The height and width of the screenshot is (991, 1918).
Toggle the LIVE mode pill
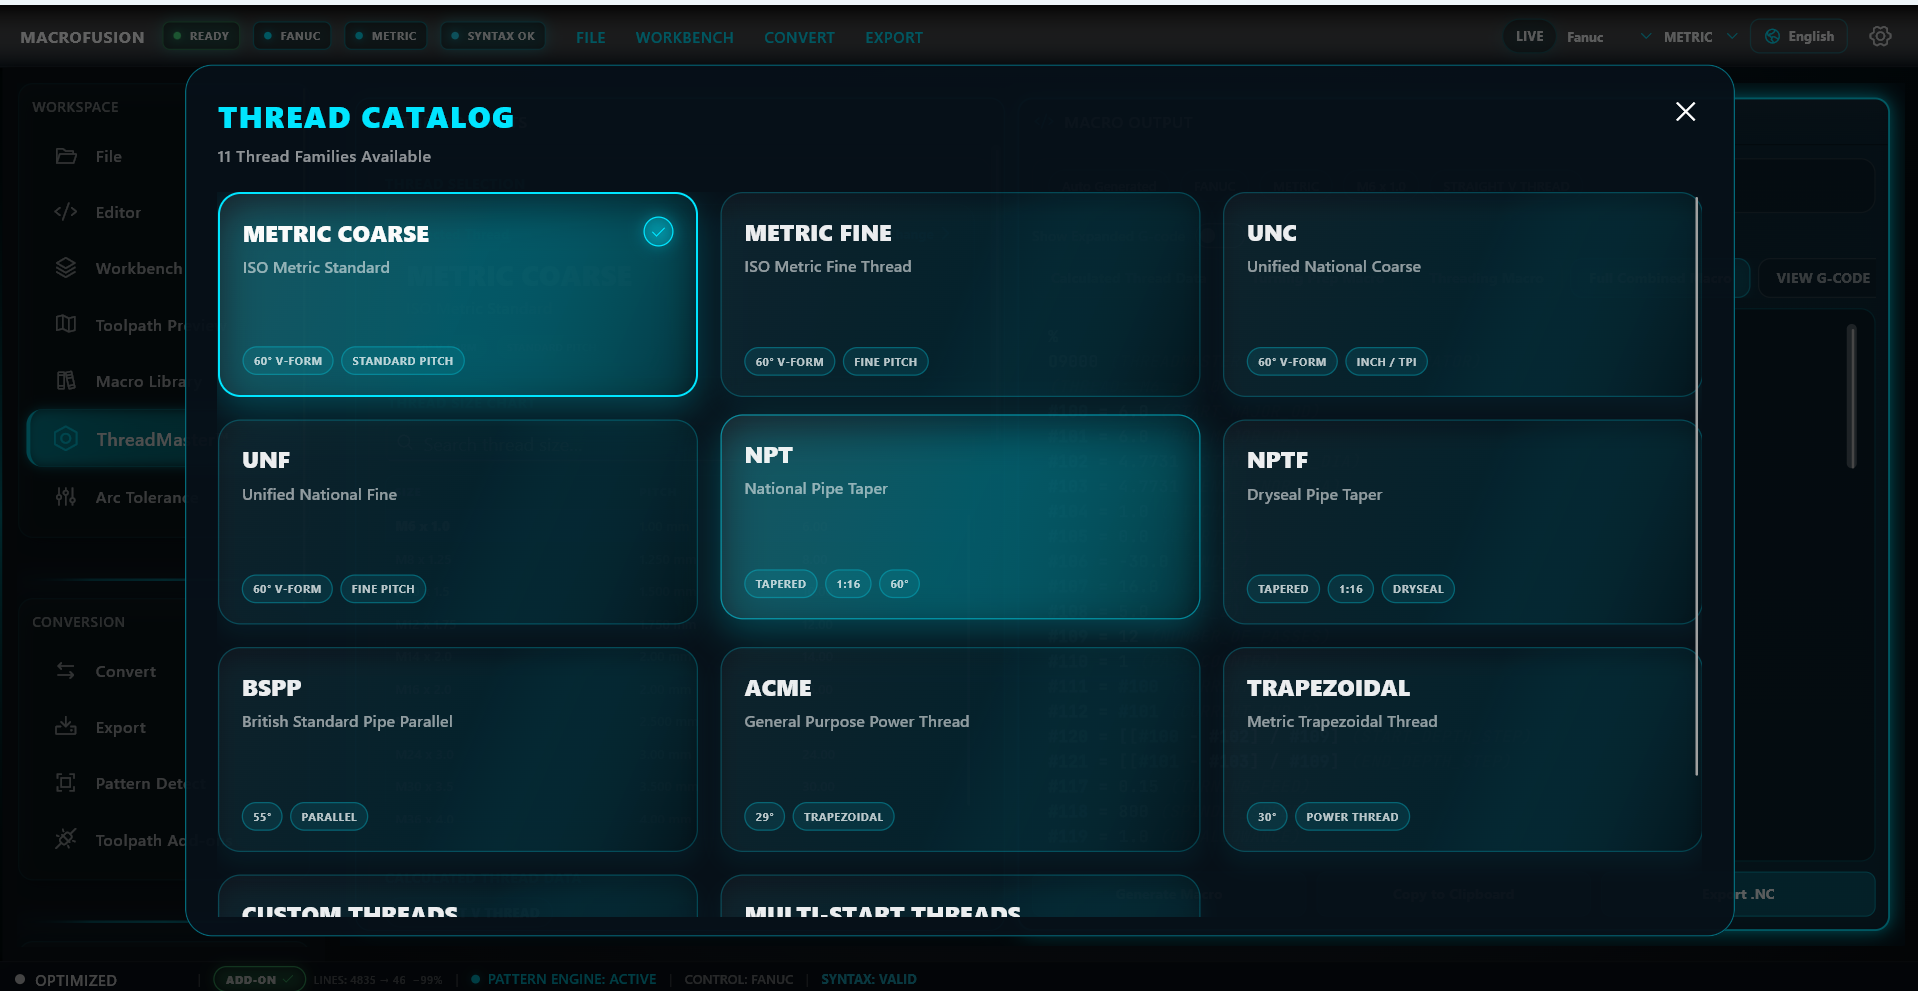(1529, 37)
